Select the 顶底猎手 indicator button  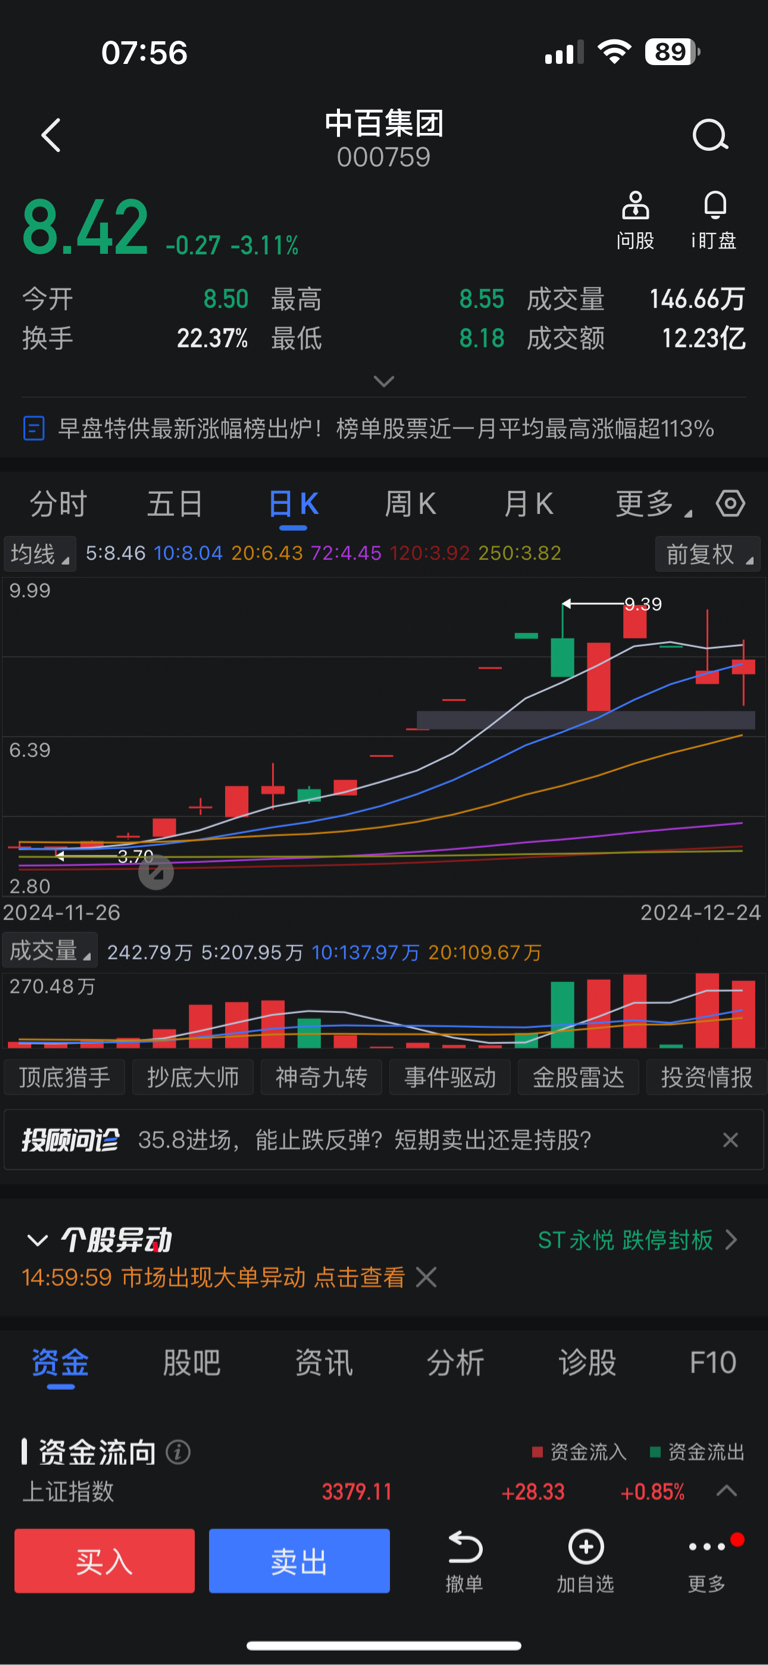65,1077
